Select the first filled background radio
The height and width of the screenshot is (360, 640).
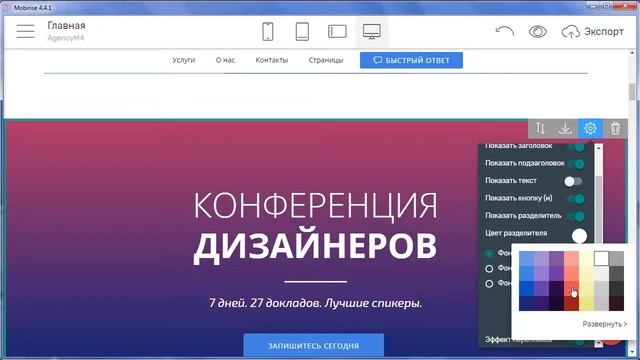[x=489, y=253]
